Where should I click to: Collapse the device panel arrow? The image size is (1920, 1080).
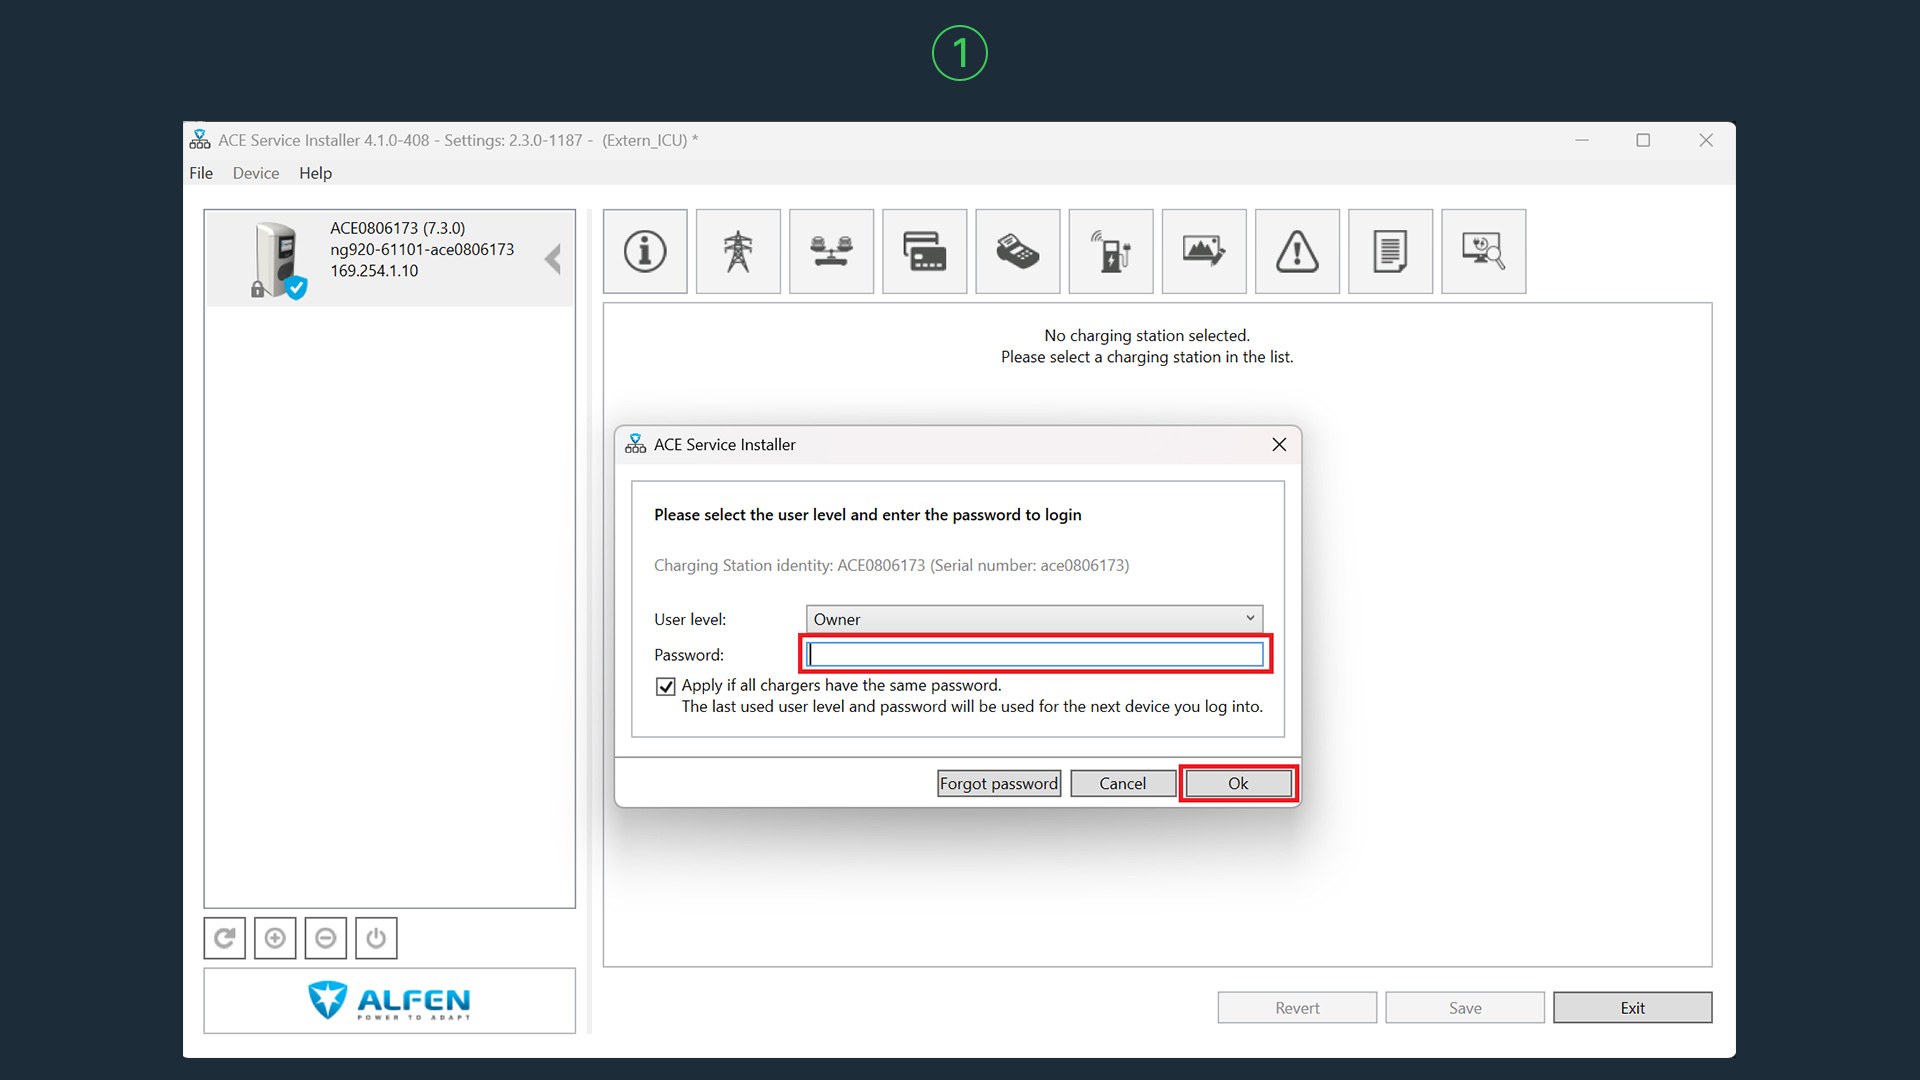click(x=553, y=259)
